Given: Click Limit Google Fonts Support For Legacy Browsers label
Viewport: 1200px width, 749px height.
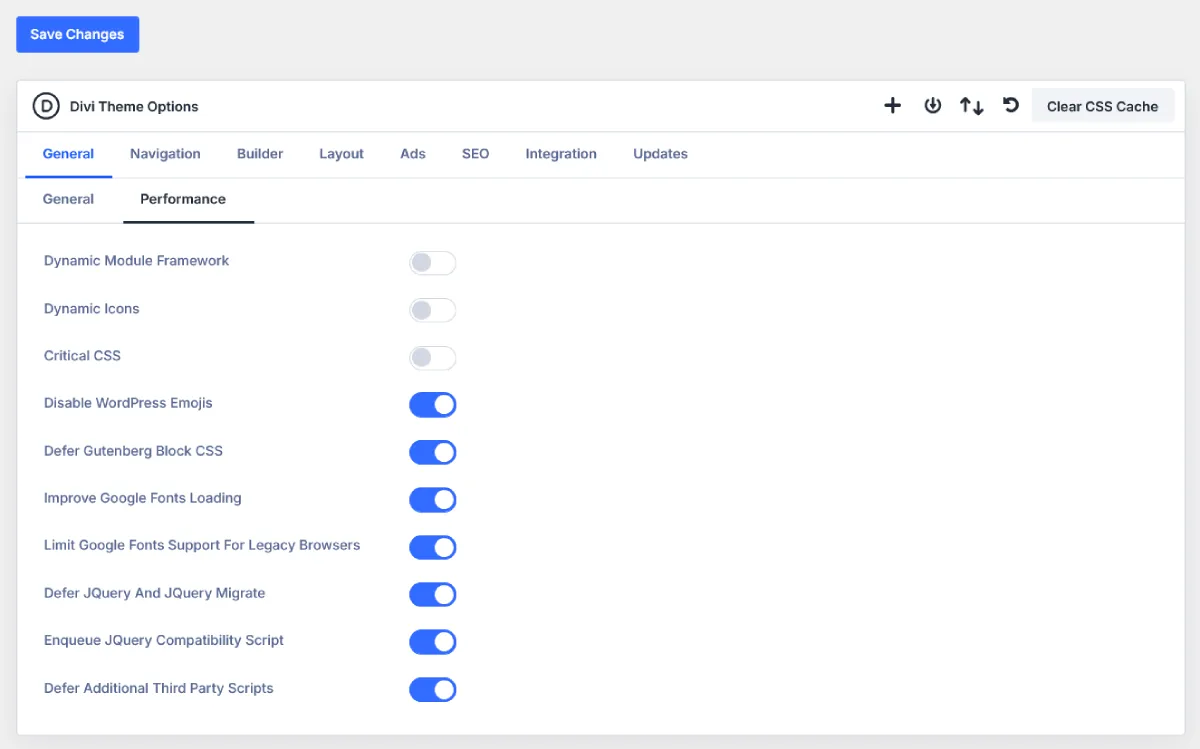Looking at the screenshot, I should pyautogui.click(x=202, y=545).
